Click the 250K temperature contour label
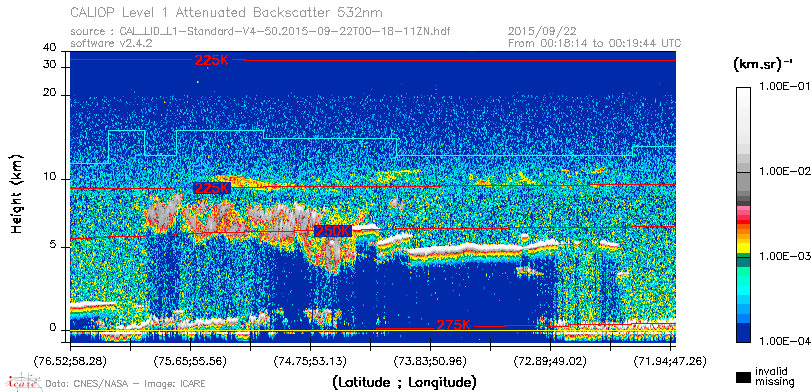 click(x=332, y=231)
